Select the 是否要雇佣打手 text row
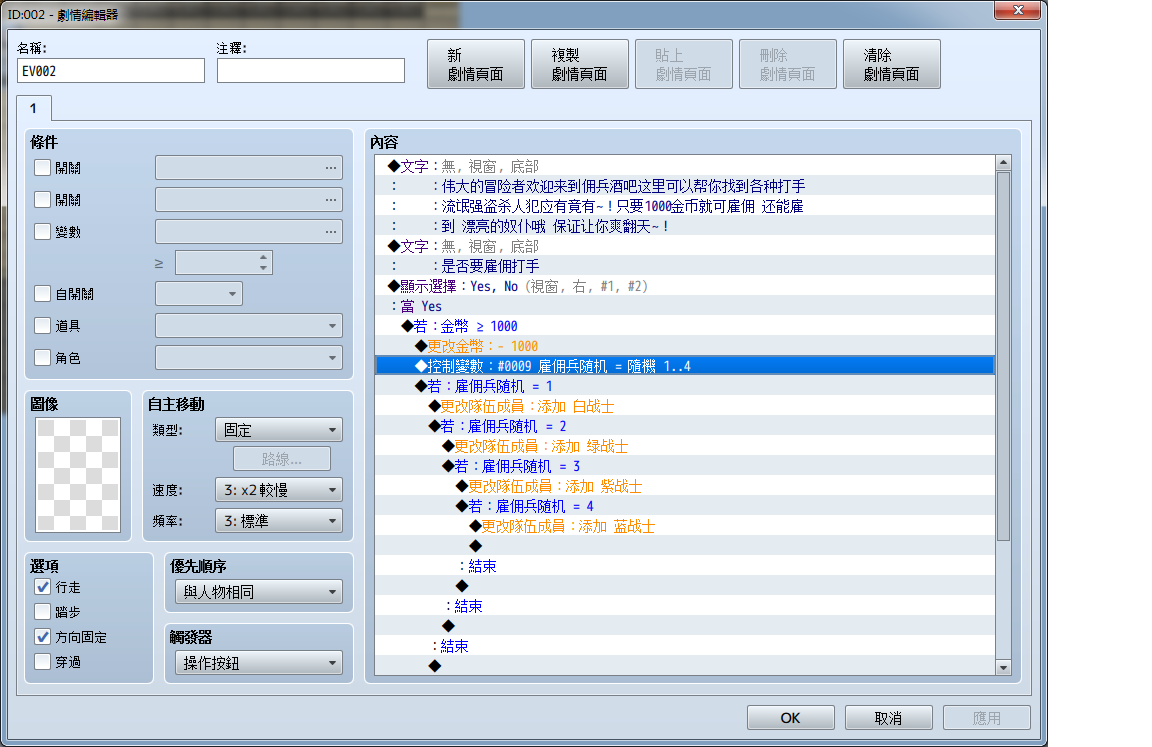1152x747 pixels. (x=685, y=266)
